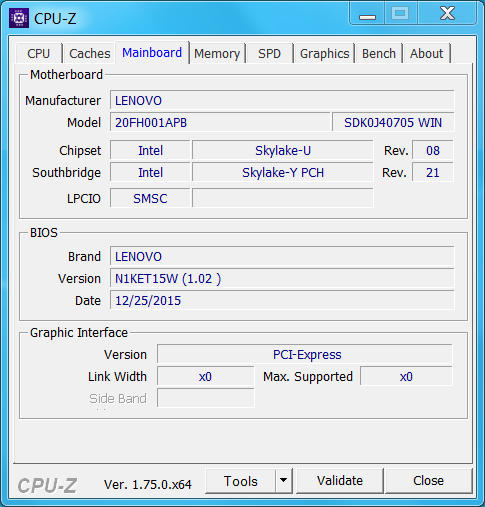Click the Southbridge label
Viewport: 485px width, 507px height.
pyautogui.click(x=66, y=173)
